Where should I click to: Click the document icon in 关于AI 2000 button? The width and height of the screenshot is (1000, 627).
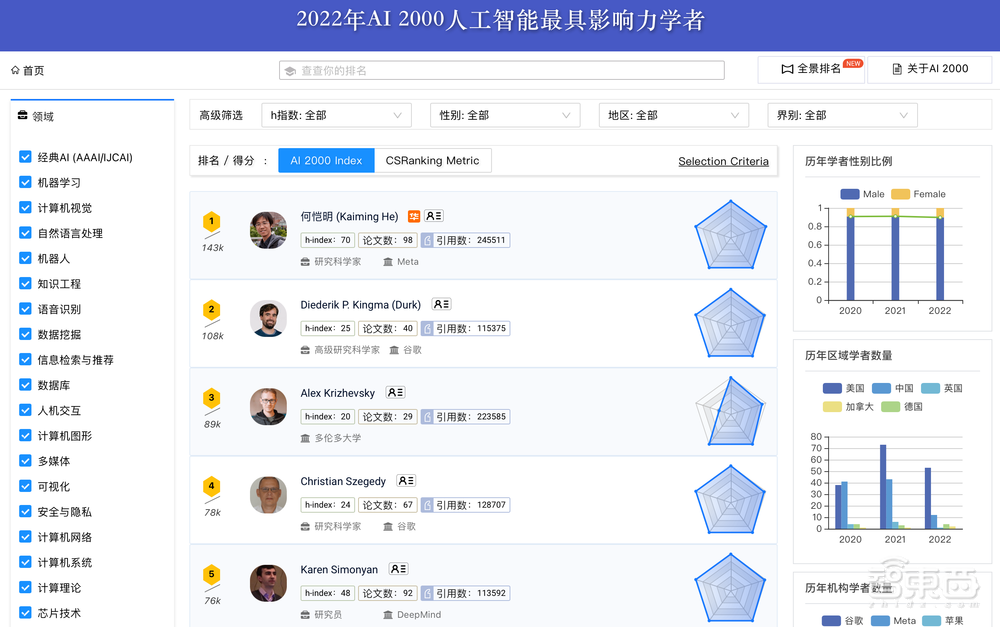(x=898, y=67)
